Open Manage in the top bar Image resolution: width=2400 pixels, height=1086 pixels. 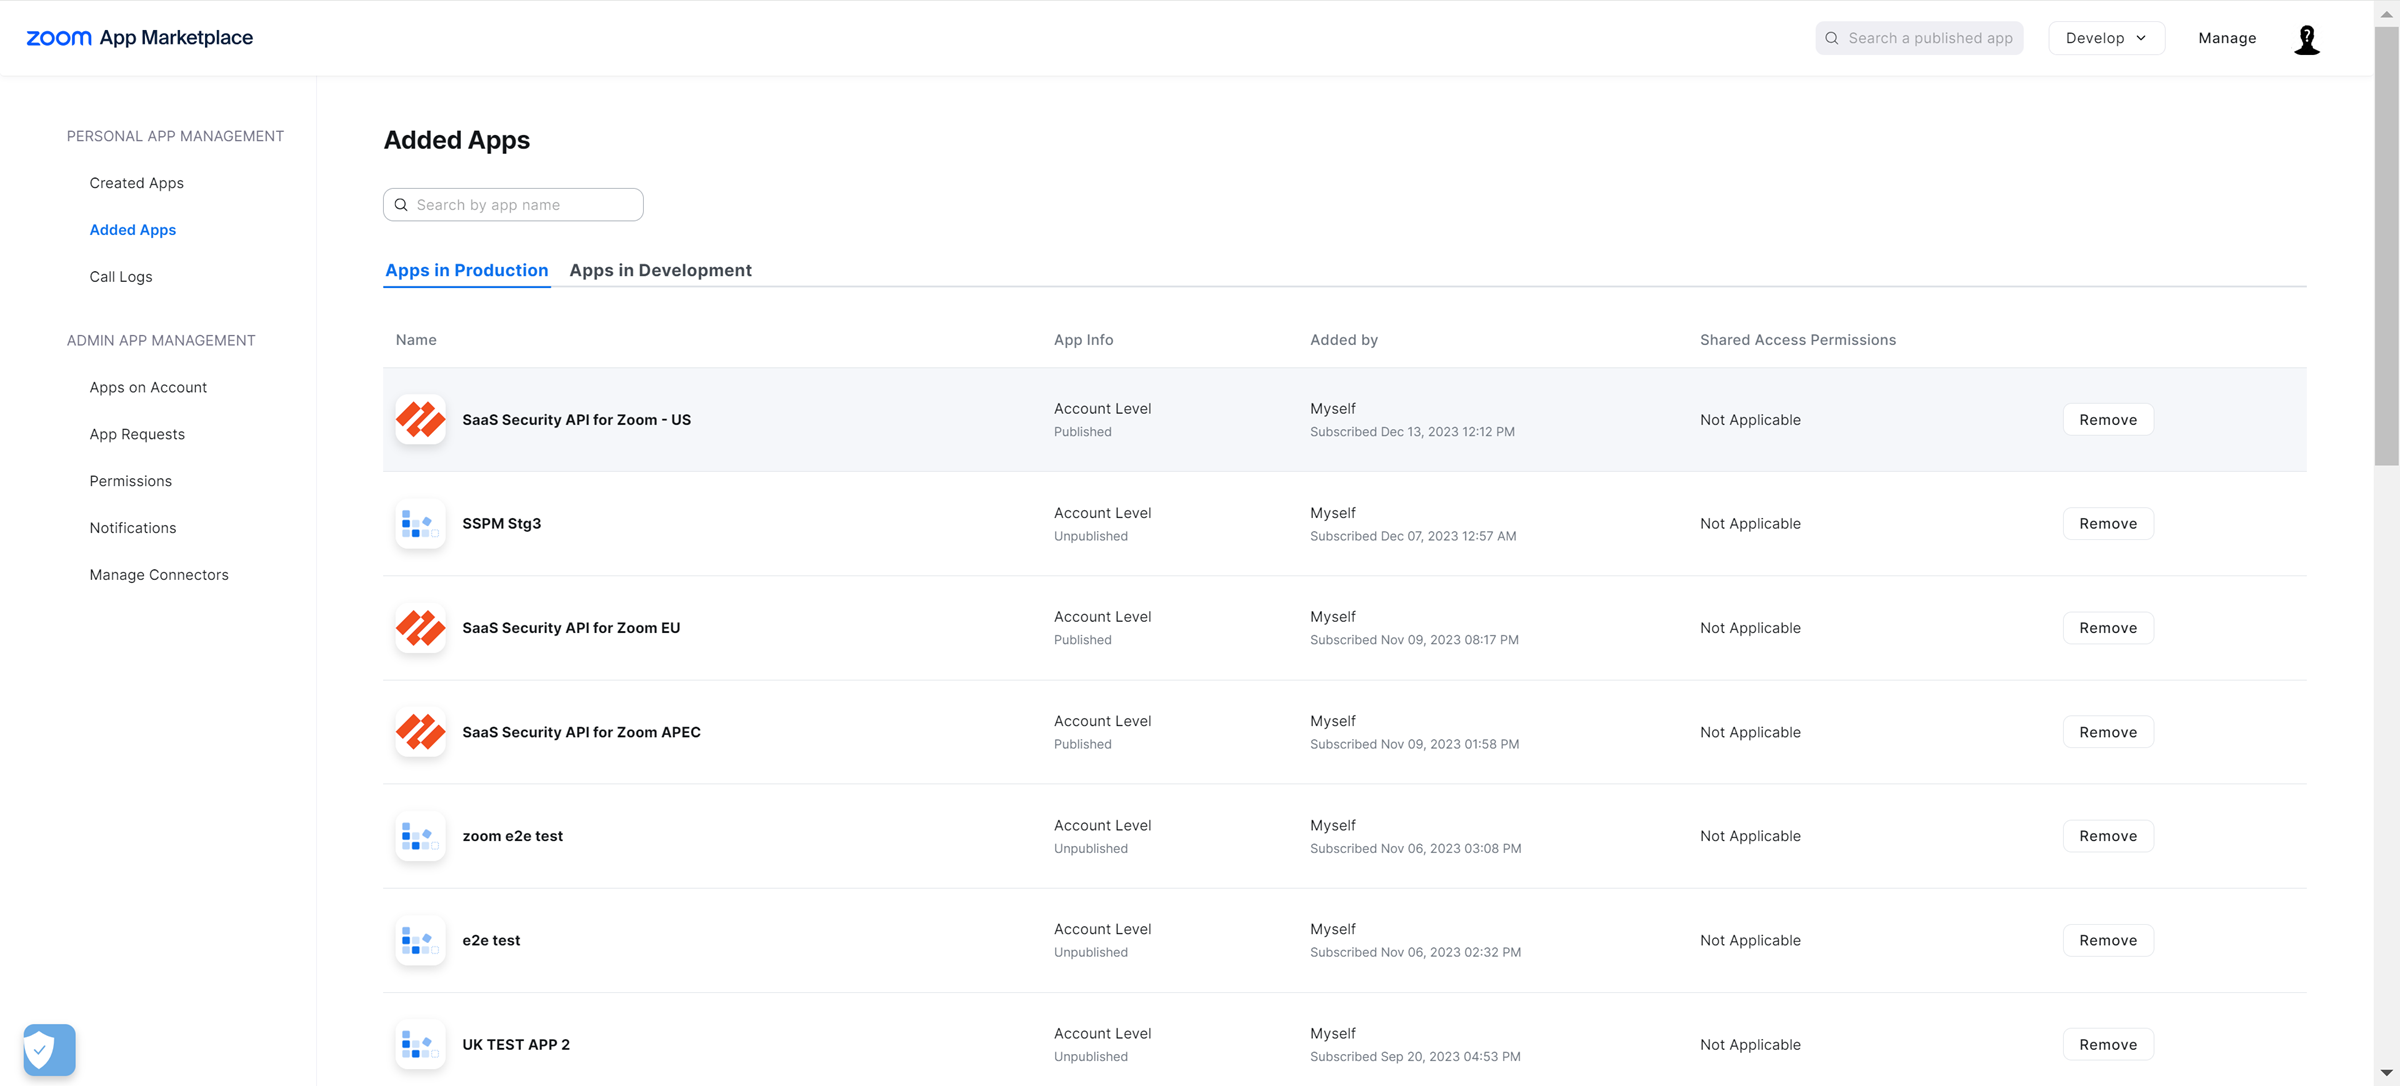click(x=2226, y=38)
